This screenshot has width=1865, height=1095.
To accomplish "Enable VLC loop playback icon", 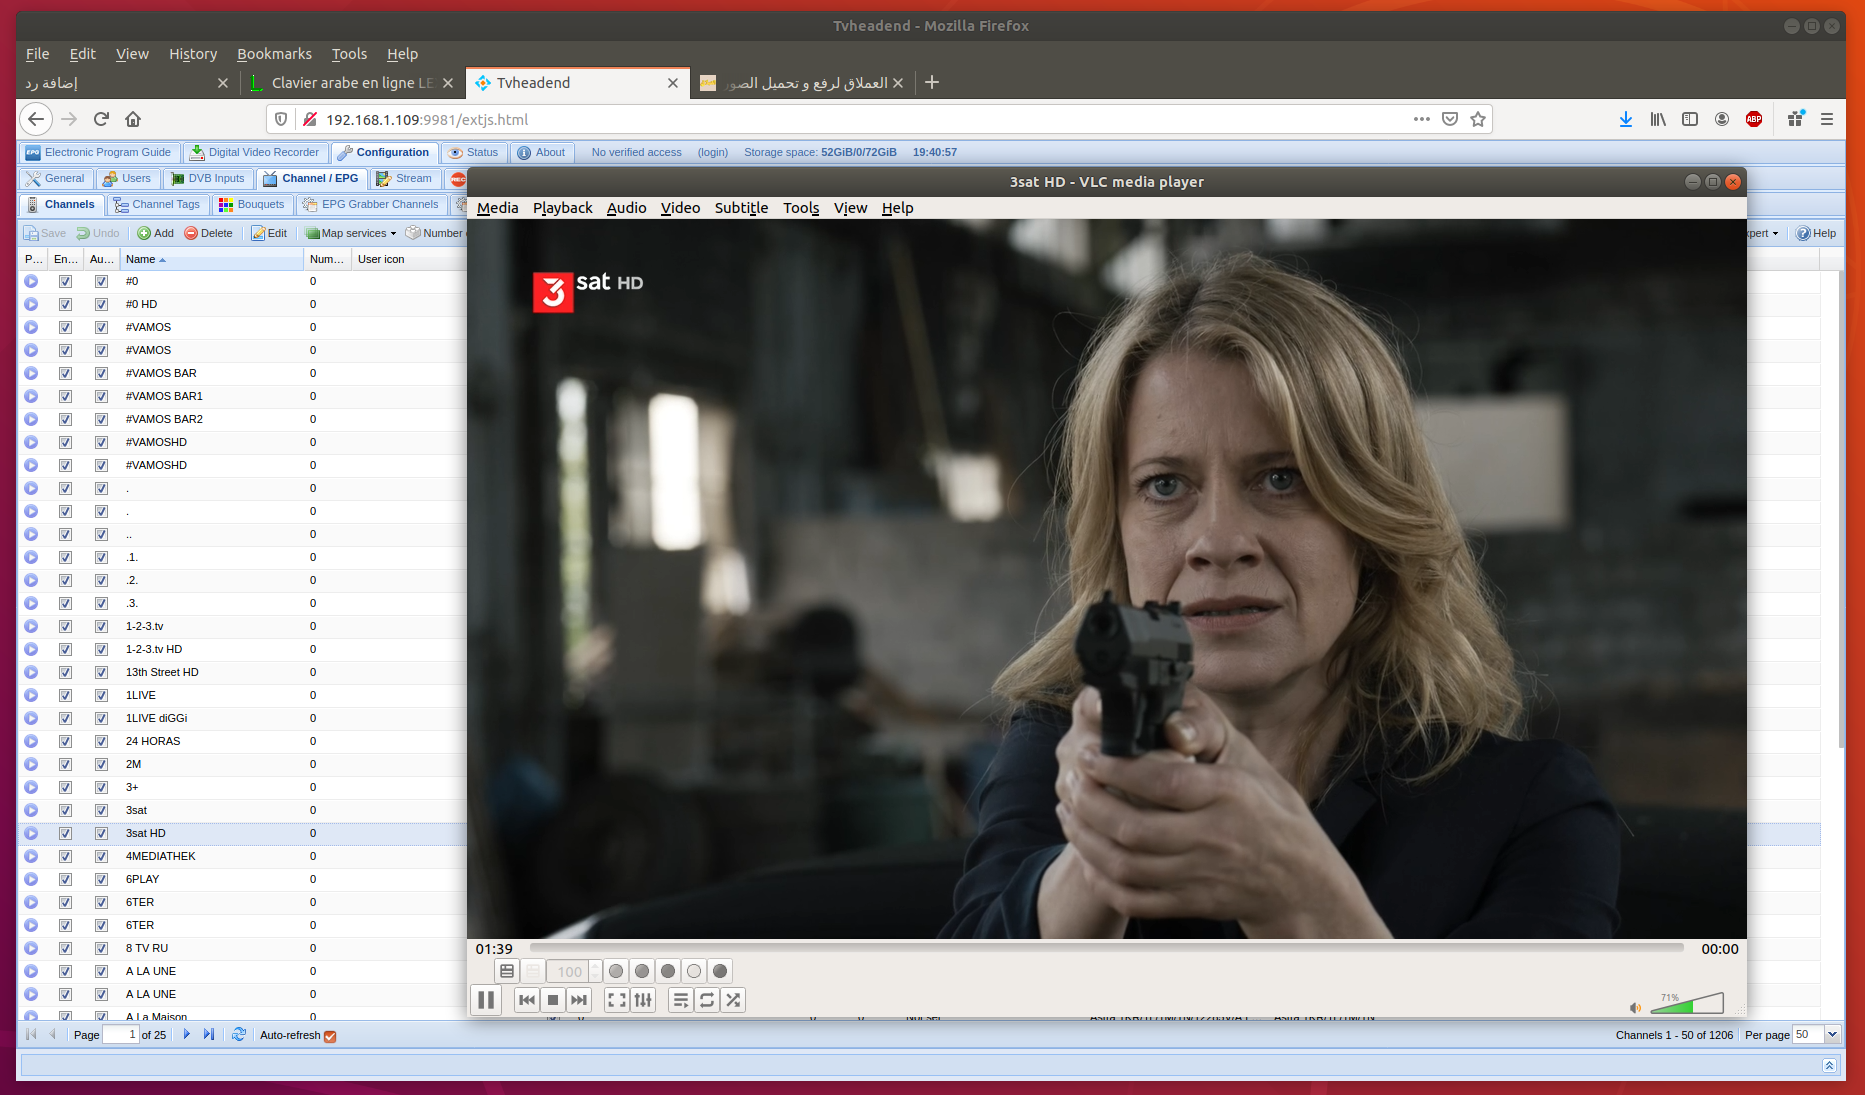I will [x=707, y=999].
